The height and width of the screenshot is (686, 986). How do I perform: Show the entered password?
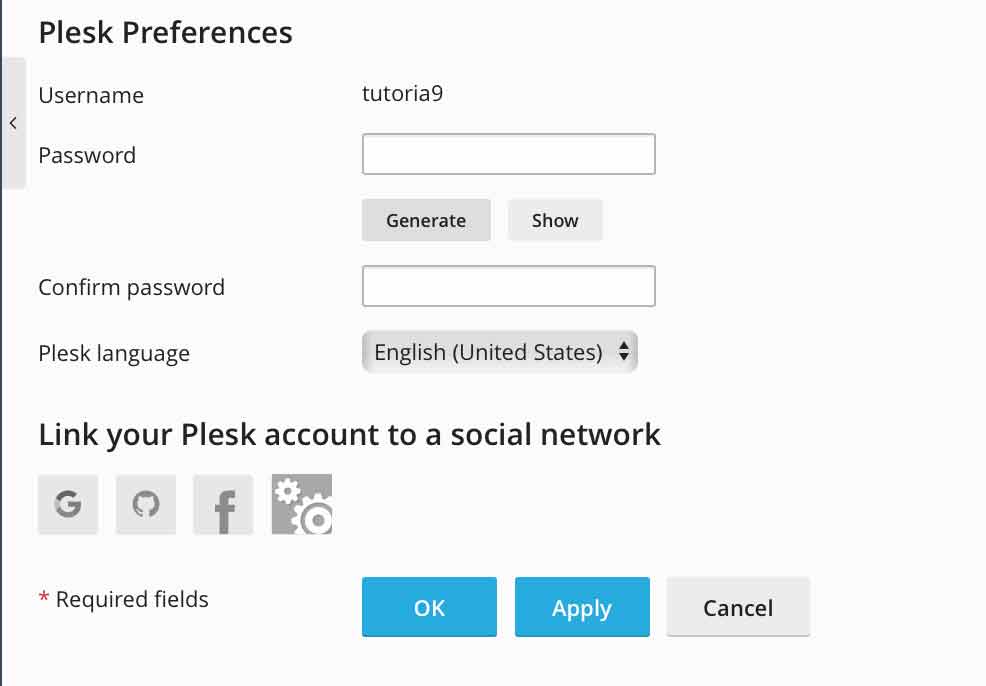pos(555,220)
